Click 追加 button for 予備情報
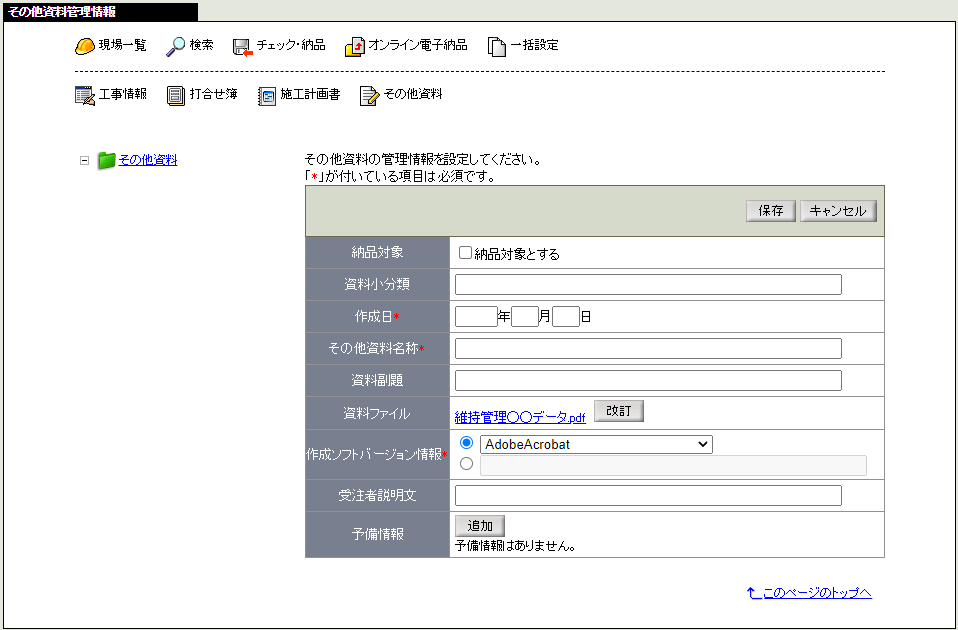 coord(480,526)
